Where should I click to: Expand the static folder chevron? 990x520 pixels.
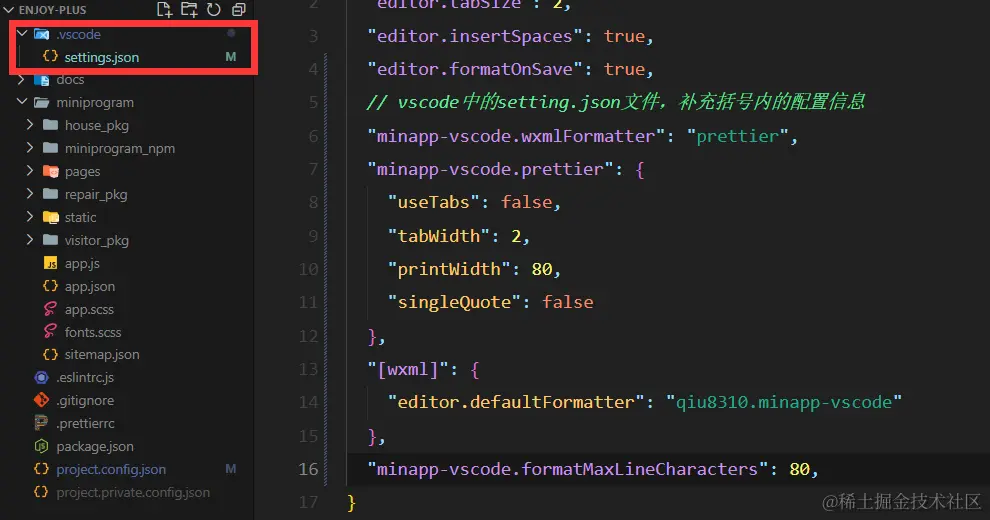(30, 216)
